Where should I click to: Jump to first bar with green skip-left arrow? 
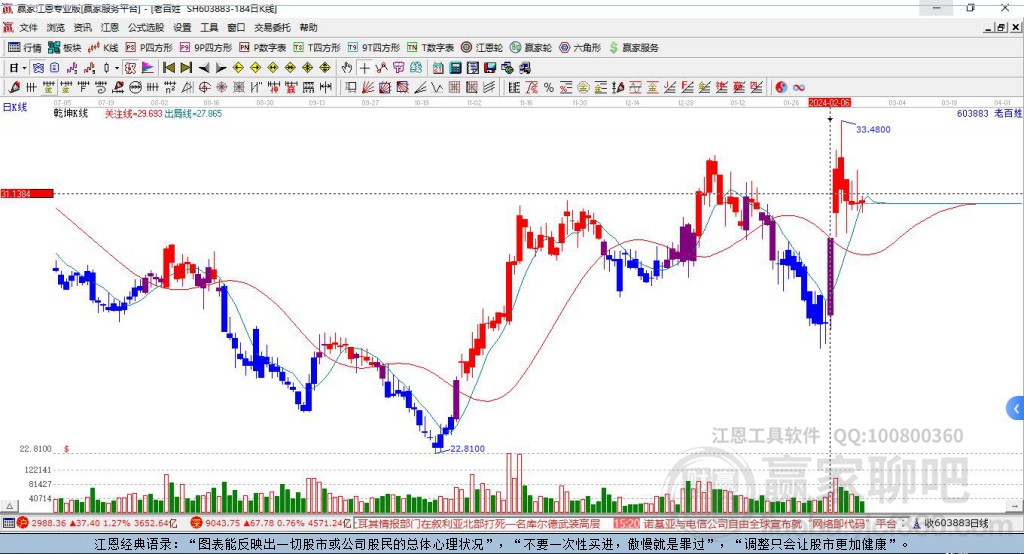click(x=168, y=68)
